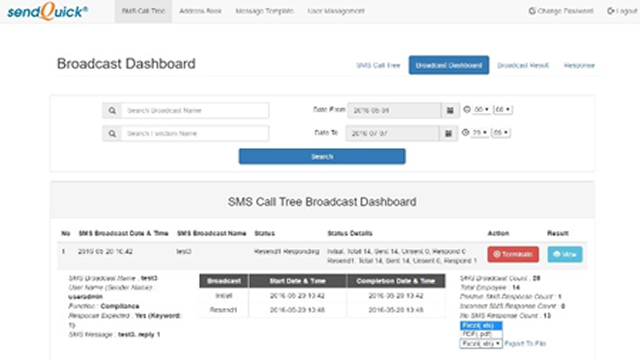Click the Change Password link
640x360 pixels.
click(561, 11)
